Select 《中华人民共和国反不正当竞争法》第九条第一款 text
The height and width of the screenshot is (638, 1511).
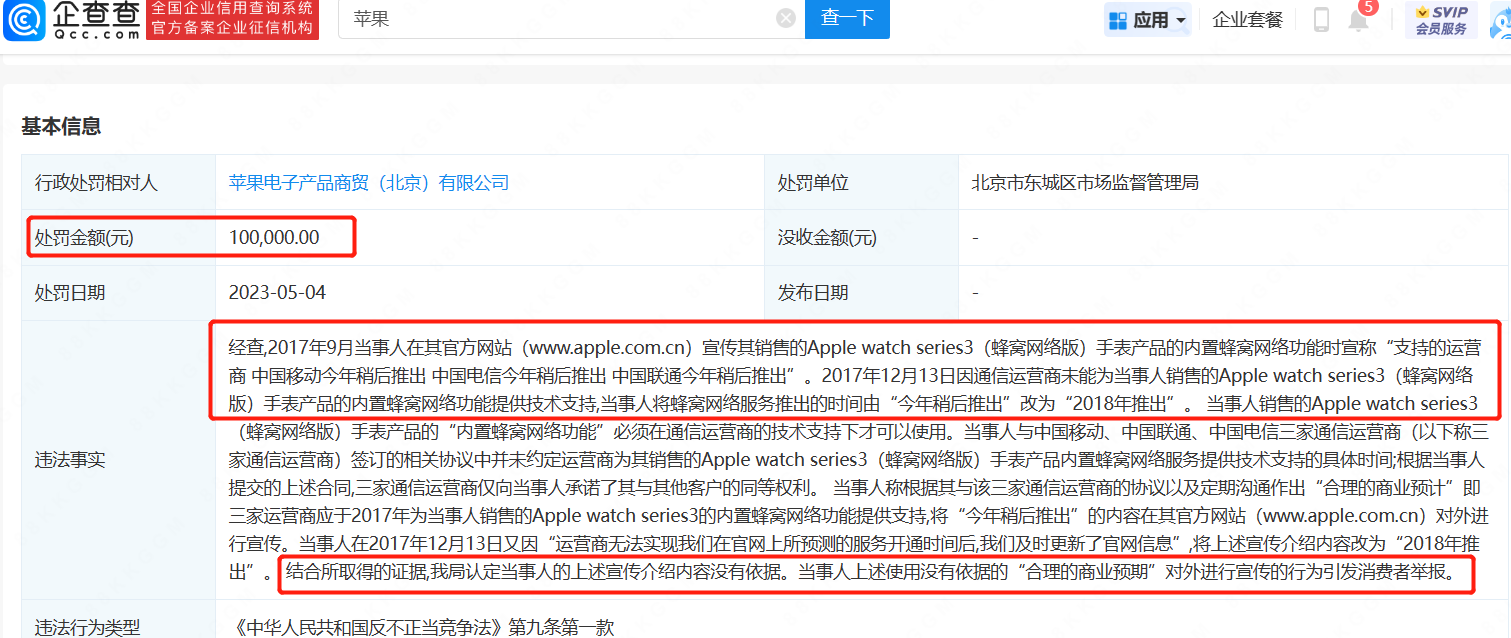(421, 628)
